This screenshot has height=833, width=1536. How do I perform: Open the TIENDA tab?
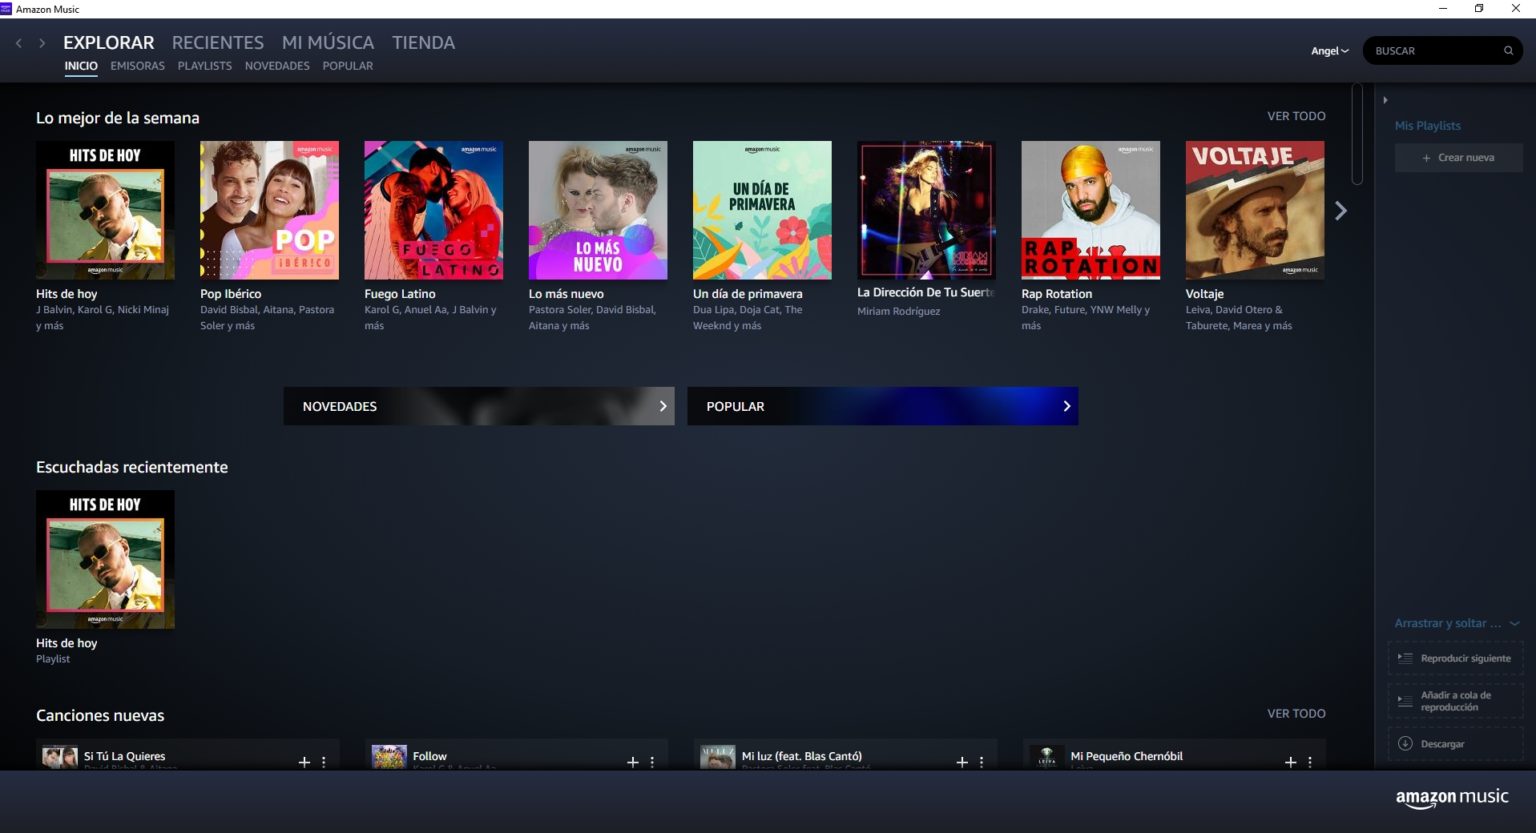[x=424, y=43]
